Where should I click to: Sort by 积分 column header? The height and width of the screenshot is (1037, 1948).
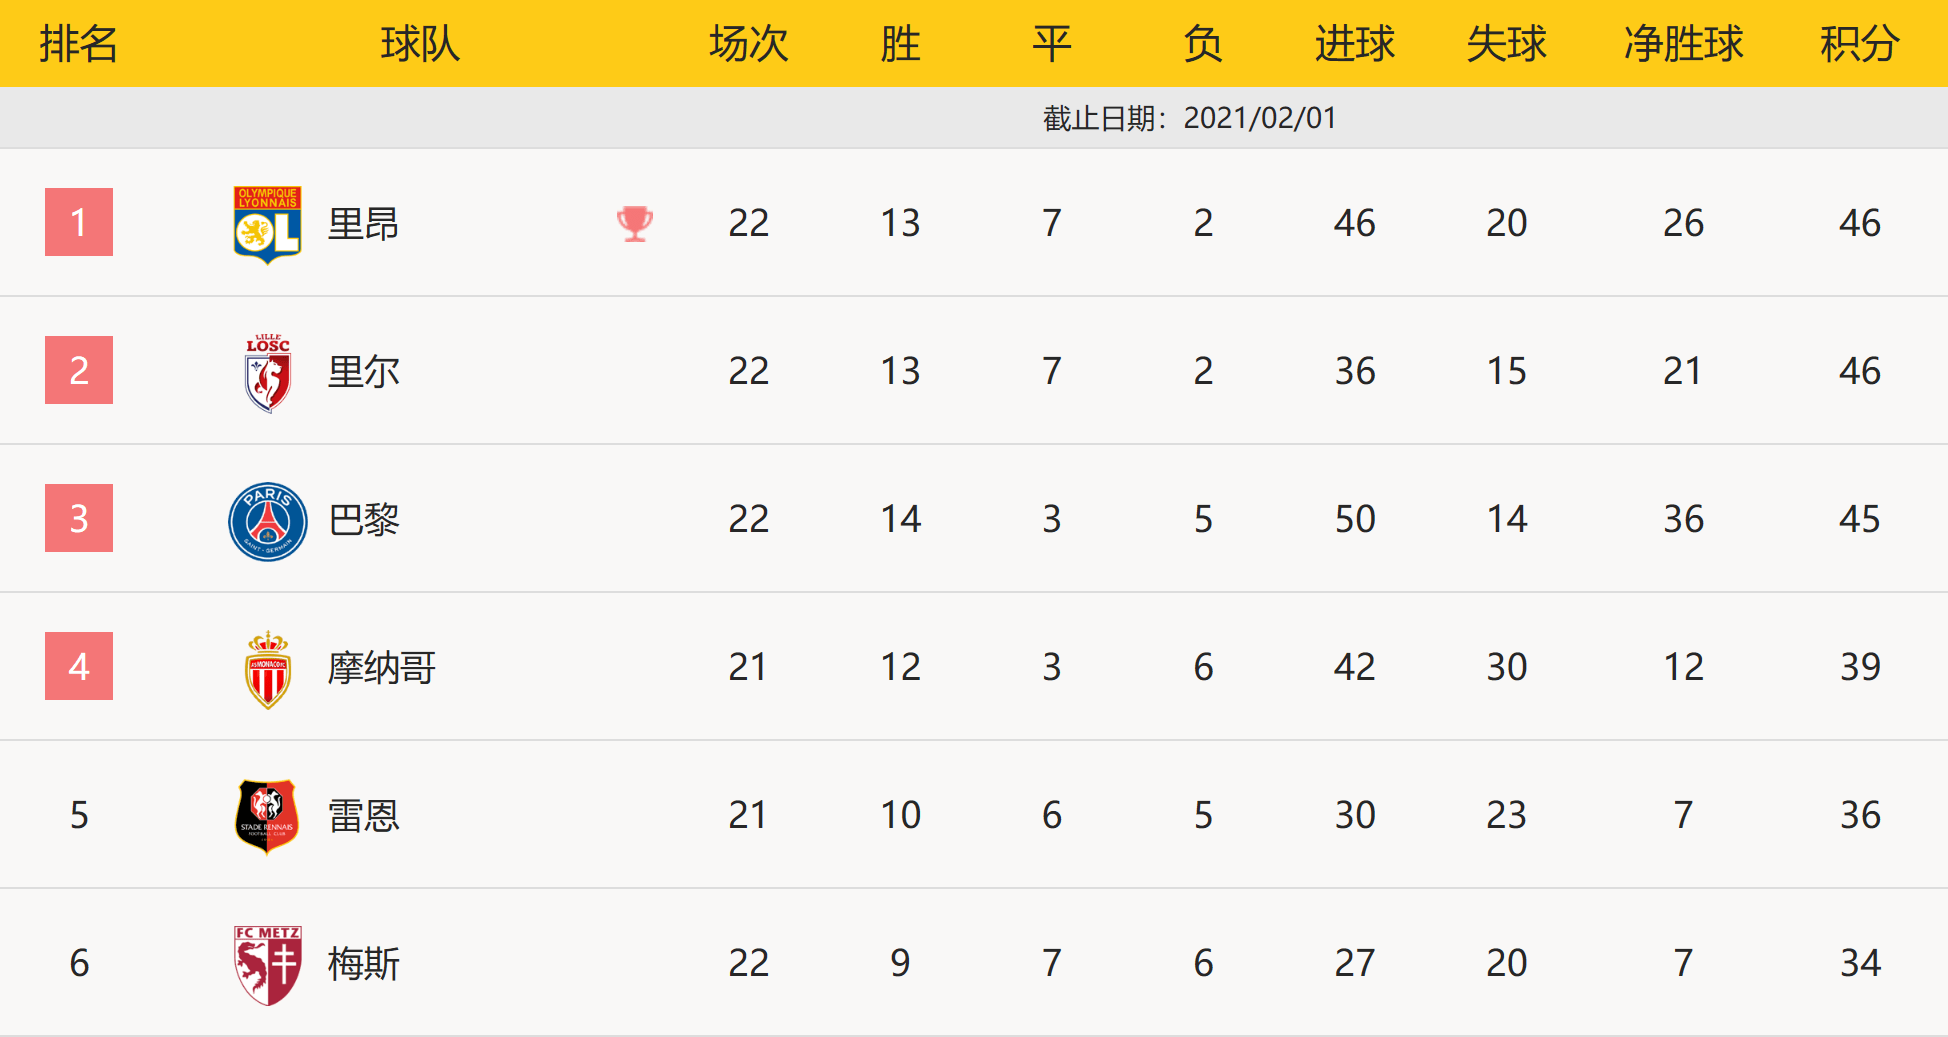pyautogui.click(x=1859, y=44)
